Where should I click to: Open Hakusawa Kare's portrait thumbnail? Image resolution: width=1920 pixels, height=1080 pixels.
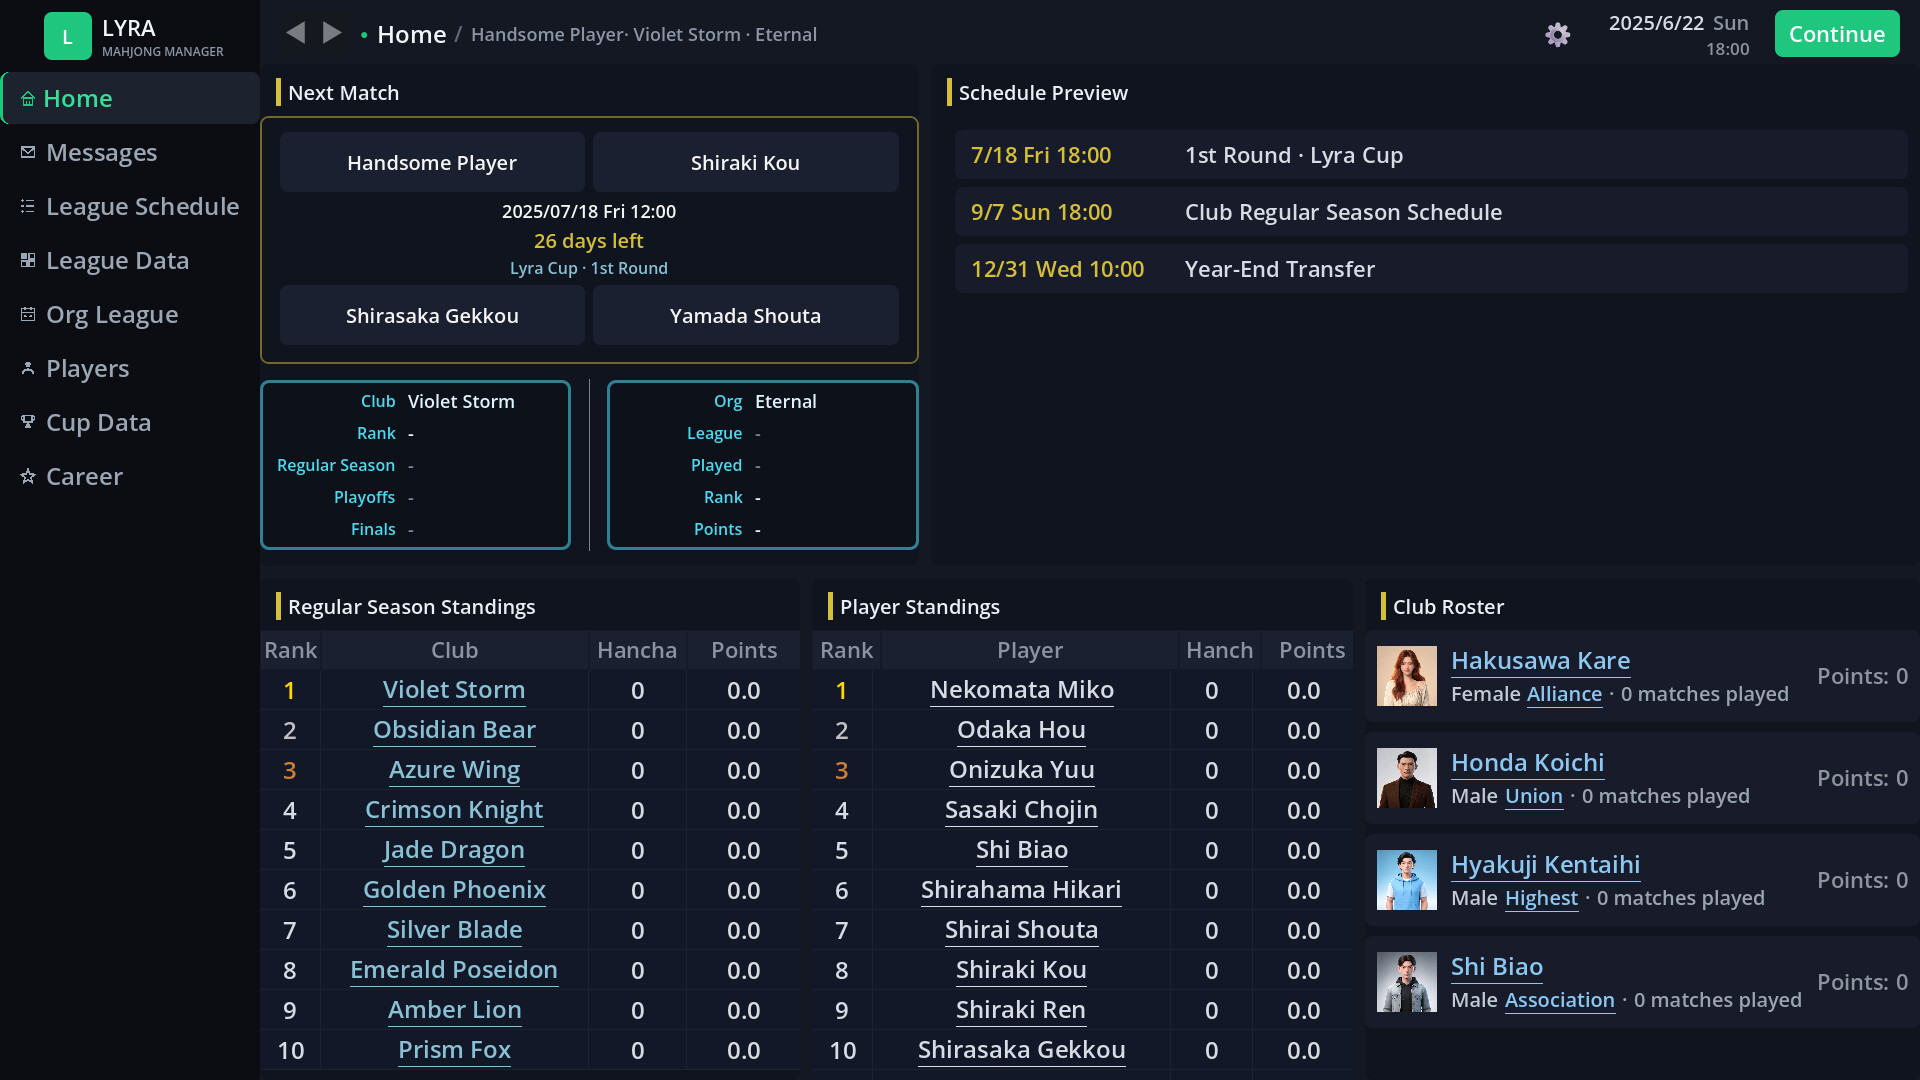click(1406, 676)
